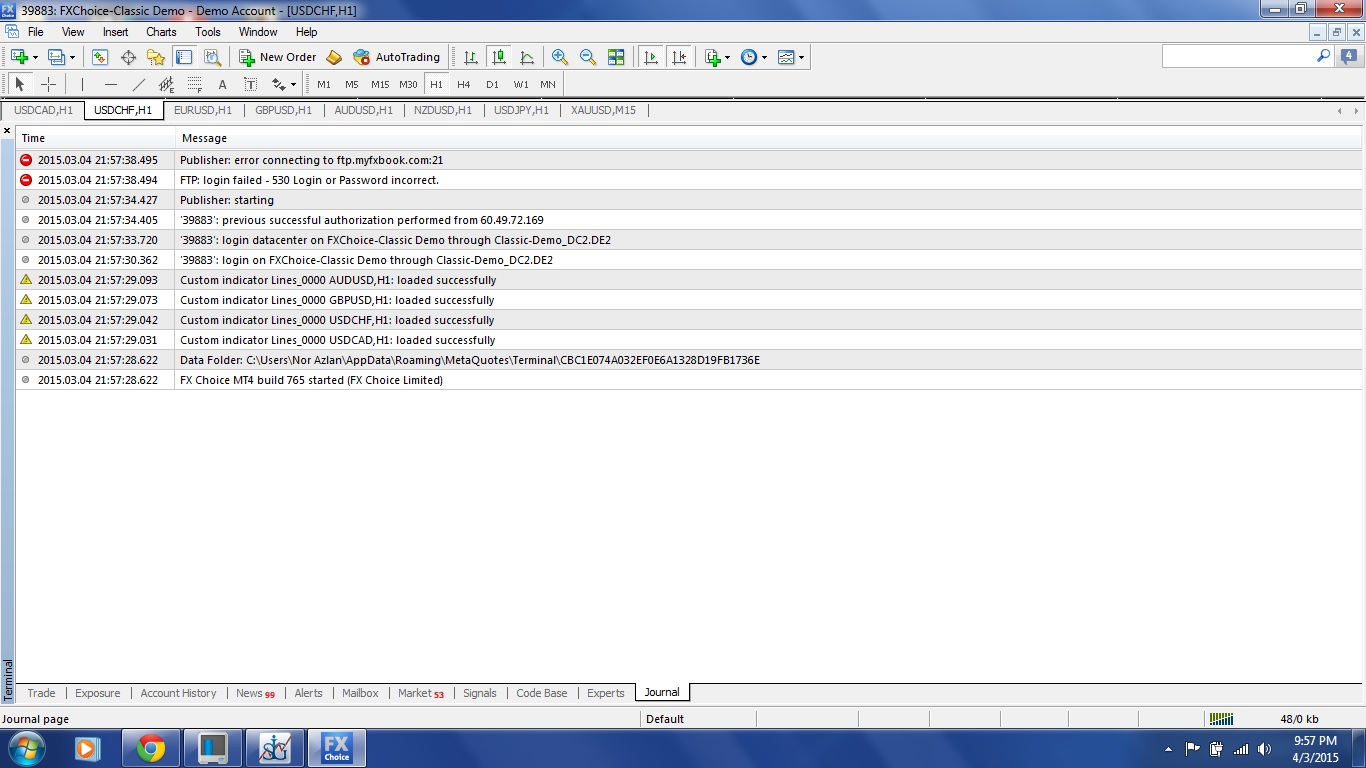Click the connection status bars indicator

pos(1221,718)
